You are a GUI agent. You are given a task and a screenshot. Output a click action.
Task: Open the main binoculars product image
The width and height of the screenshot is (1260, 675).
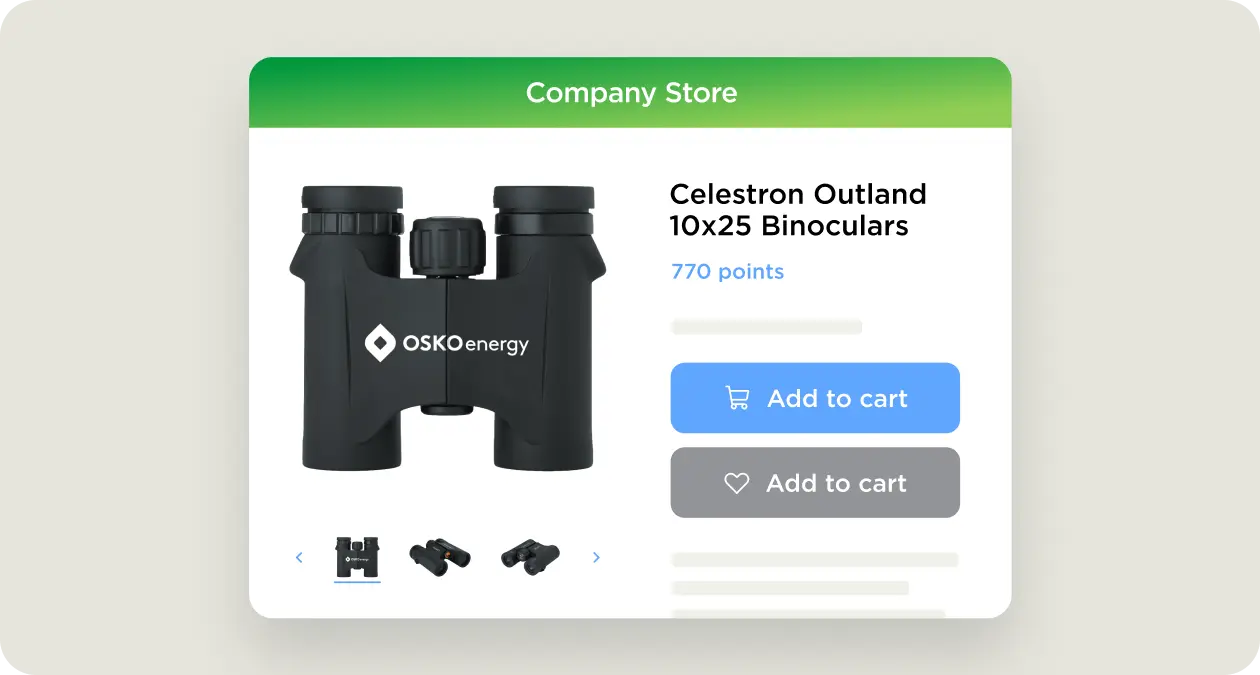pos(447,328)
